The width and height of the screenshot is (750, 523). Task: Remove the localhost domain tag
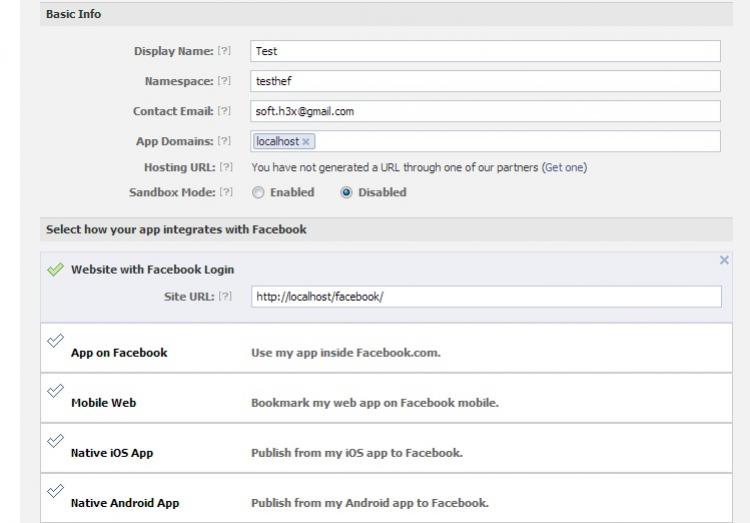tap(306, 142)
